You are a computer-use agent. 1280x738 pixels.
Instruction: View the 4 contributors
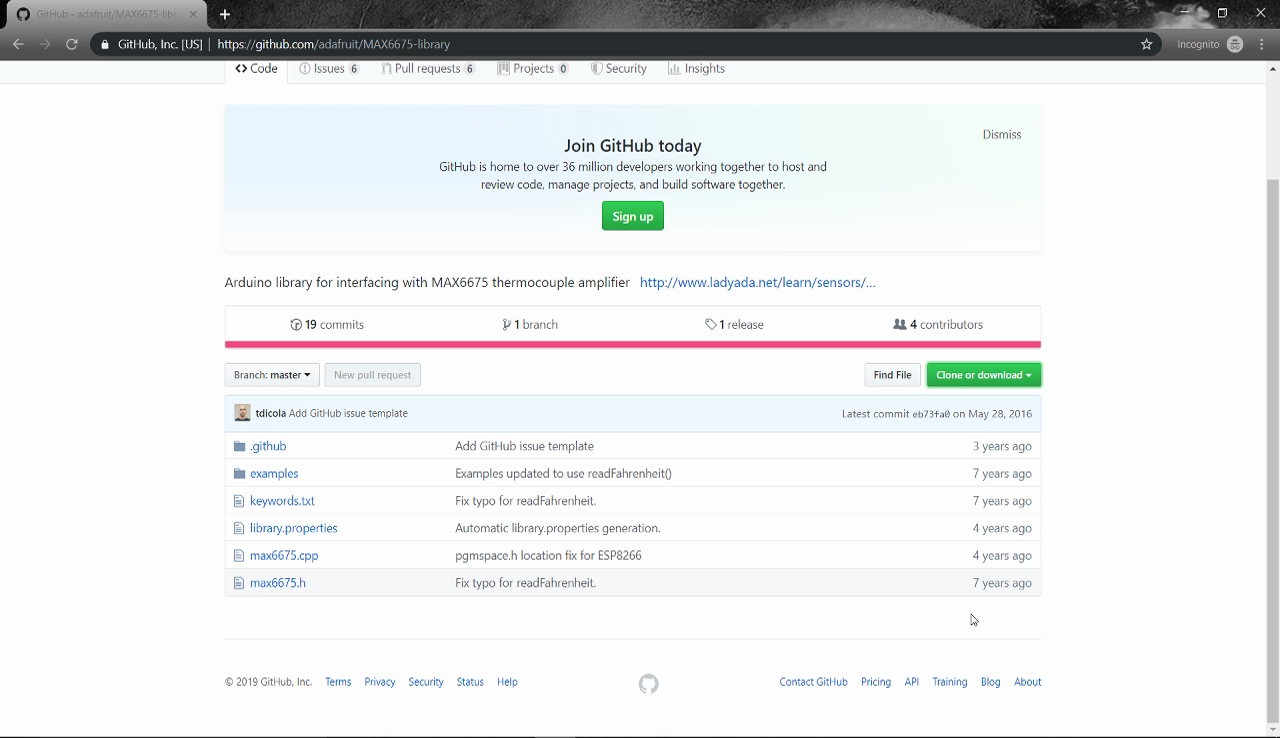(938, 325)
